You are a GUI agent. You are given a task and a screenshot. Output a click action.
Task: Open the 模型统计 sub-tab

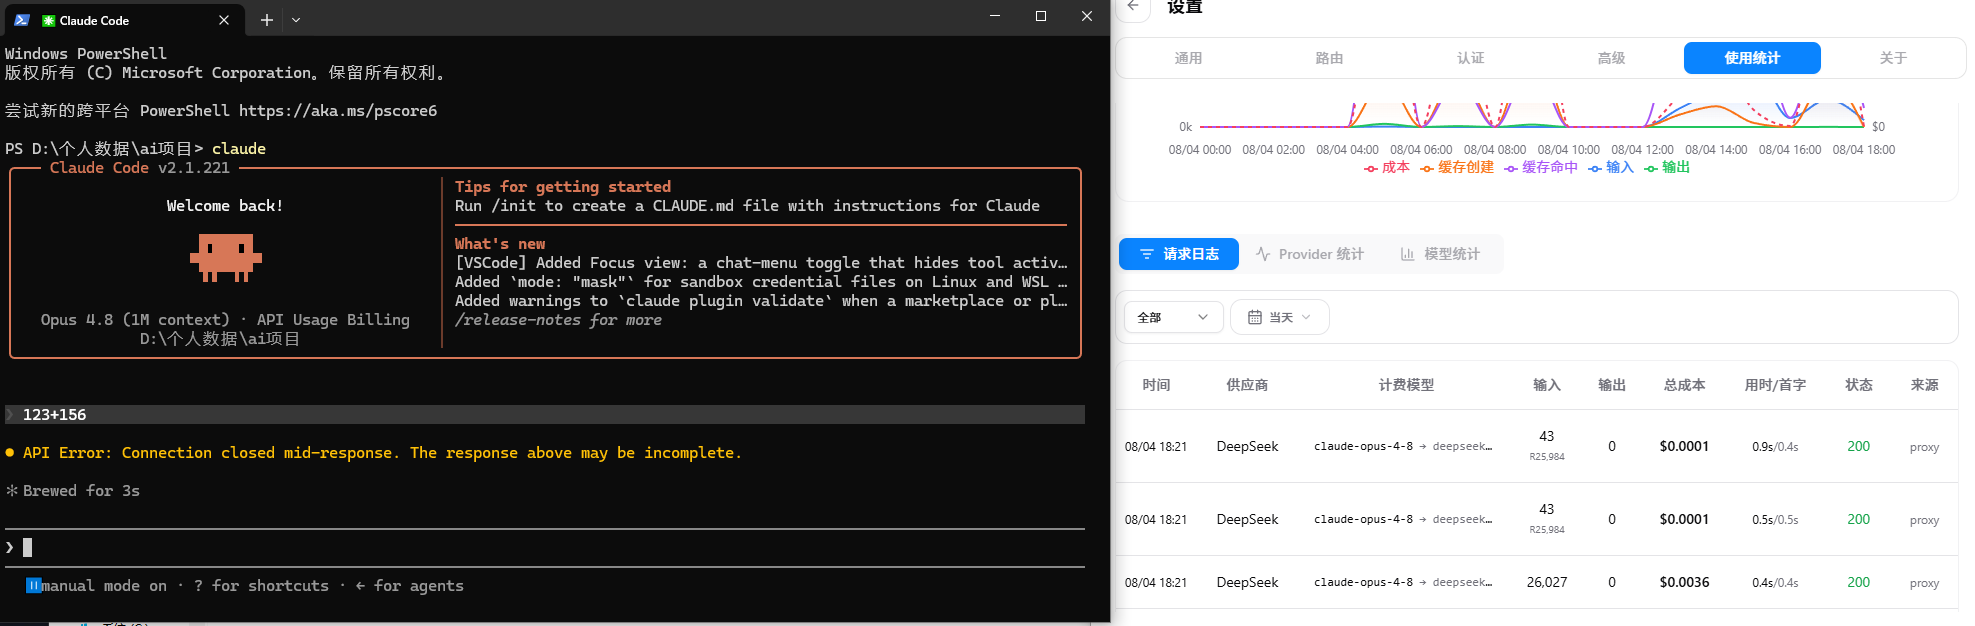1440,254
